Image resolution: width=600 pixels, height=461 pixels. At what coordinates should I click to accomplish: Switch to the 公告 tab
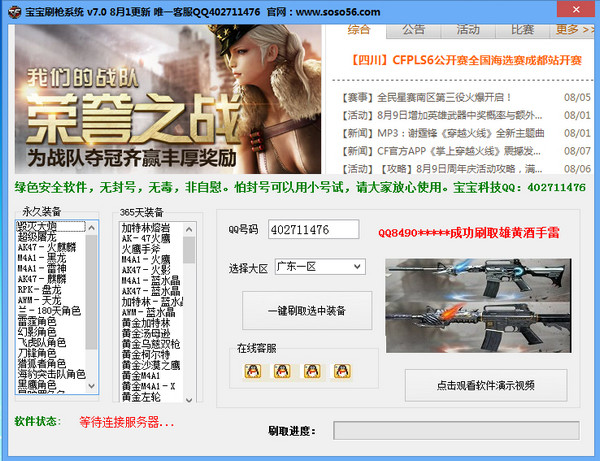click(x=413, y=30)
